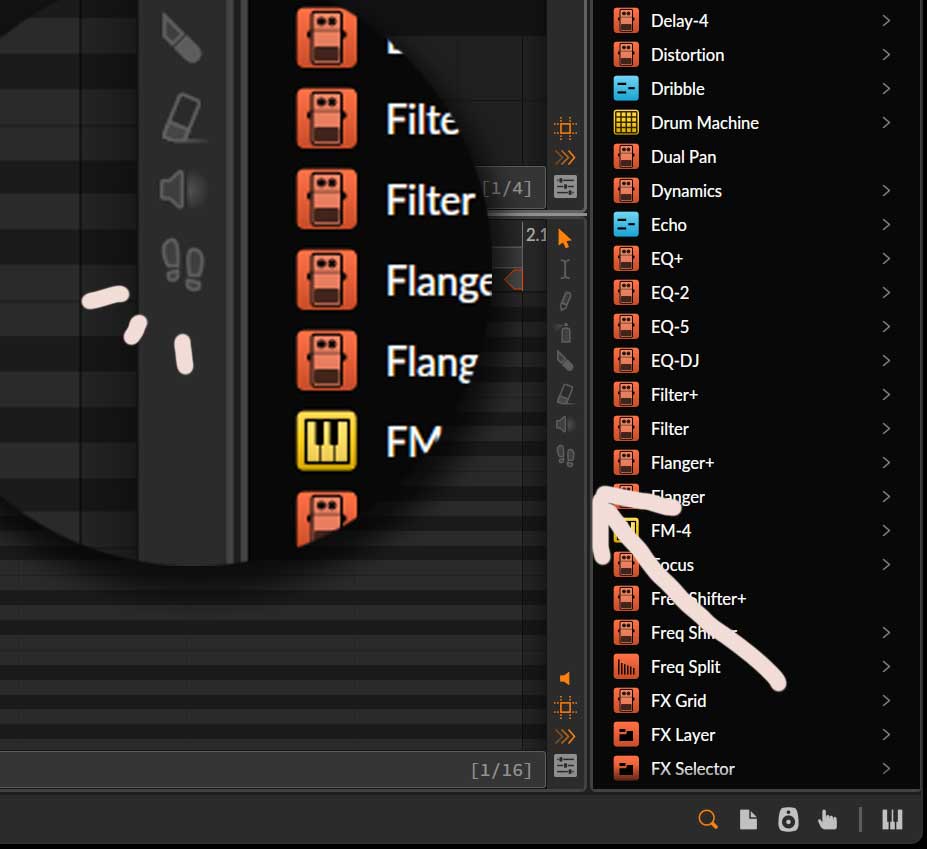Viewport: 927px width, 849px height.
Task: Expand the FX Selector chevron
Action: [886, 769]
